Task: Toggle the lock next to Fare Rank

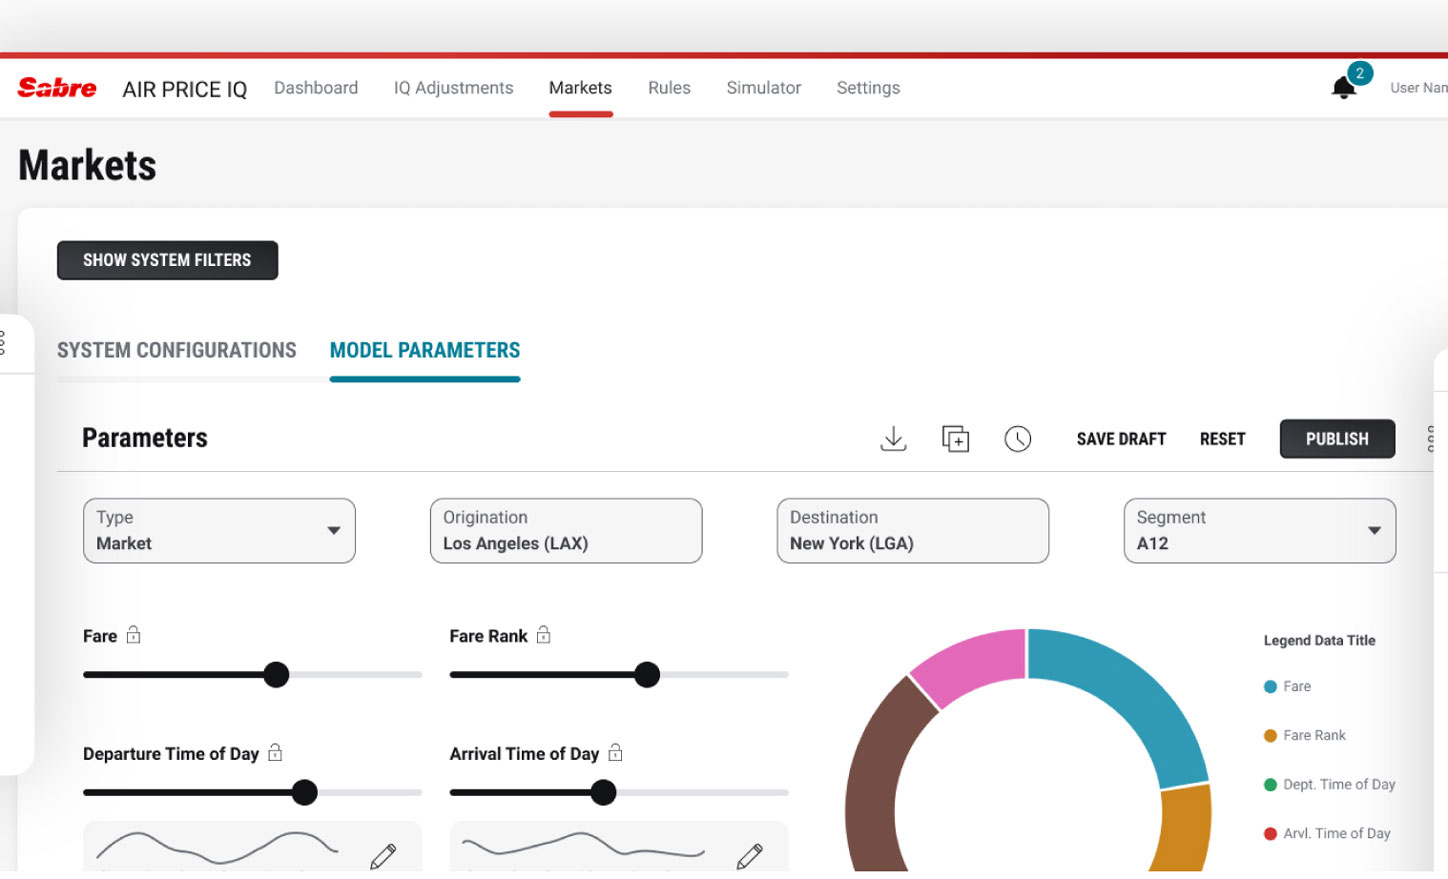Action: [x=543, y=635]
